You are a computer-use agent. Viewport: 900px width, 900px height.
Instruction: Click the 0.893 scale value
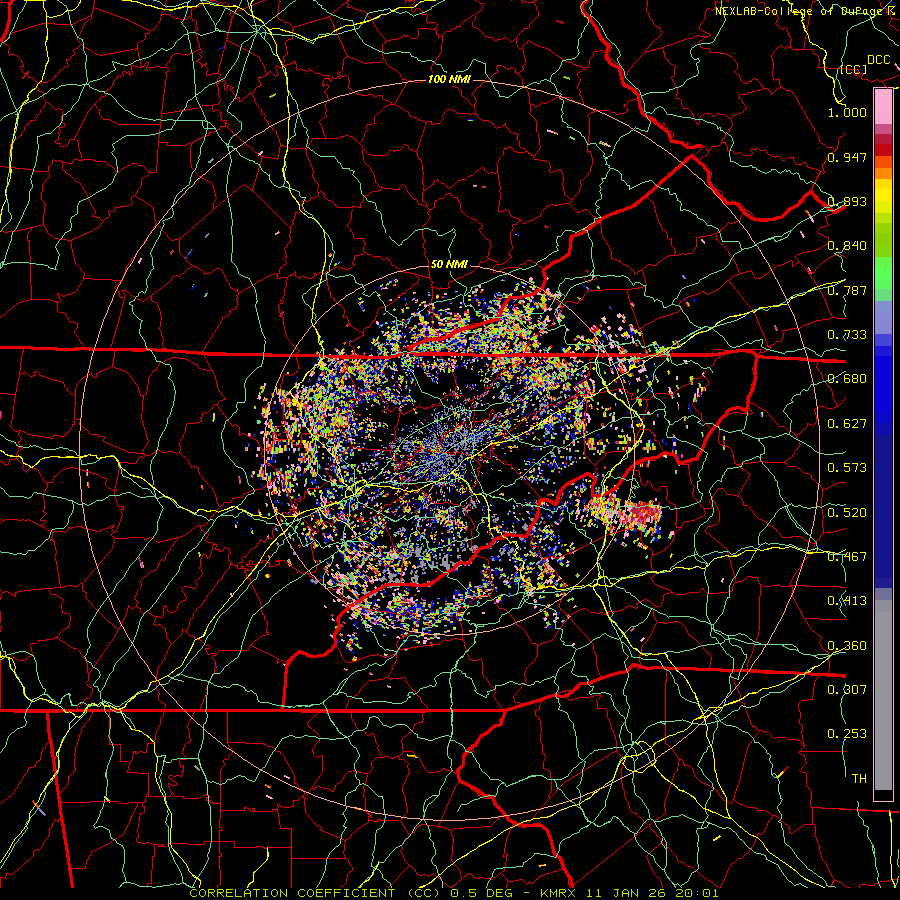[847, 201]
